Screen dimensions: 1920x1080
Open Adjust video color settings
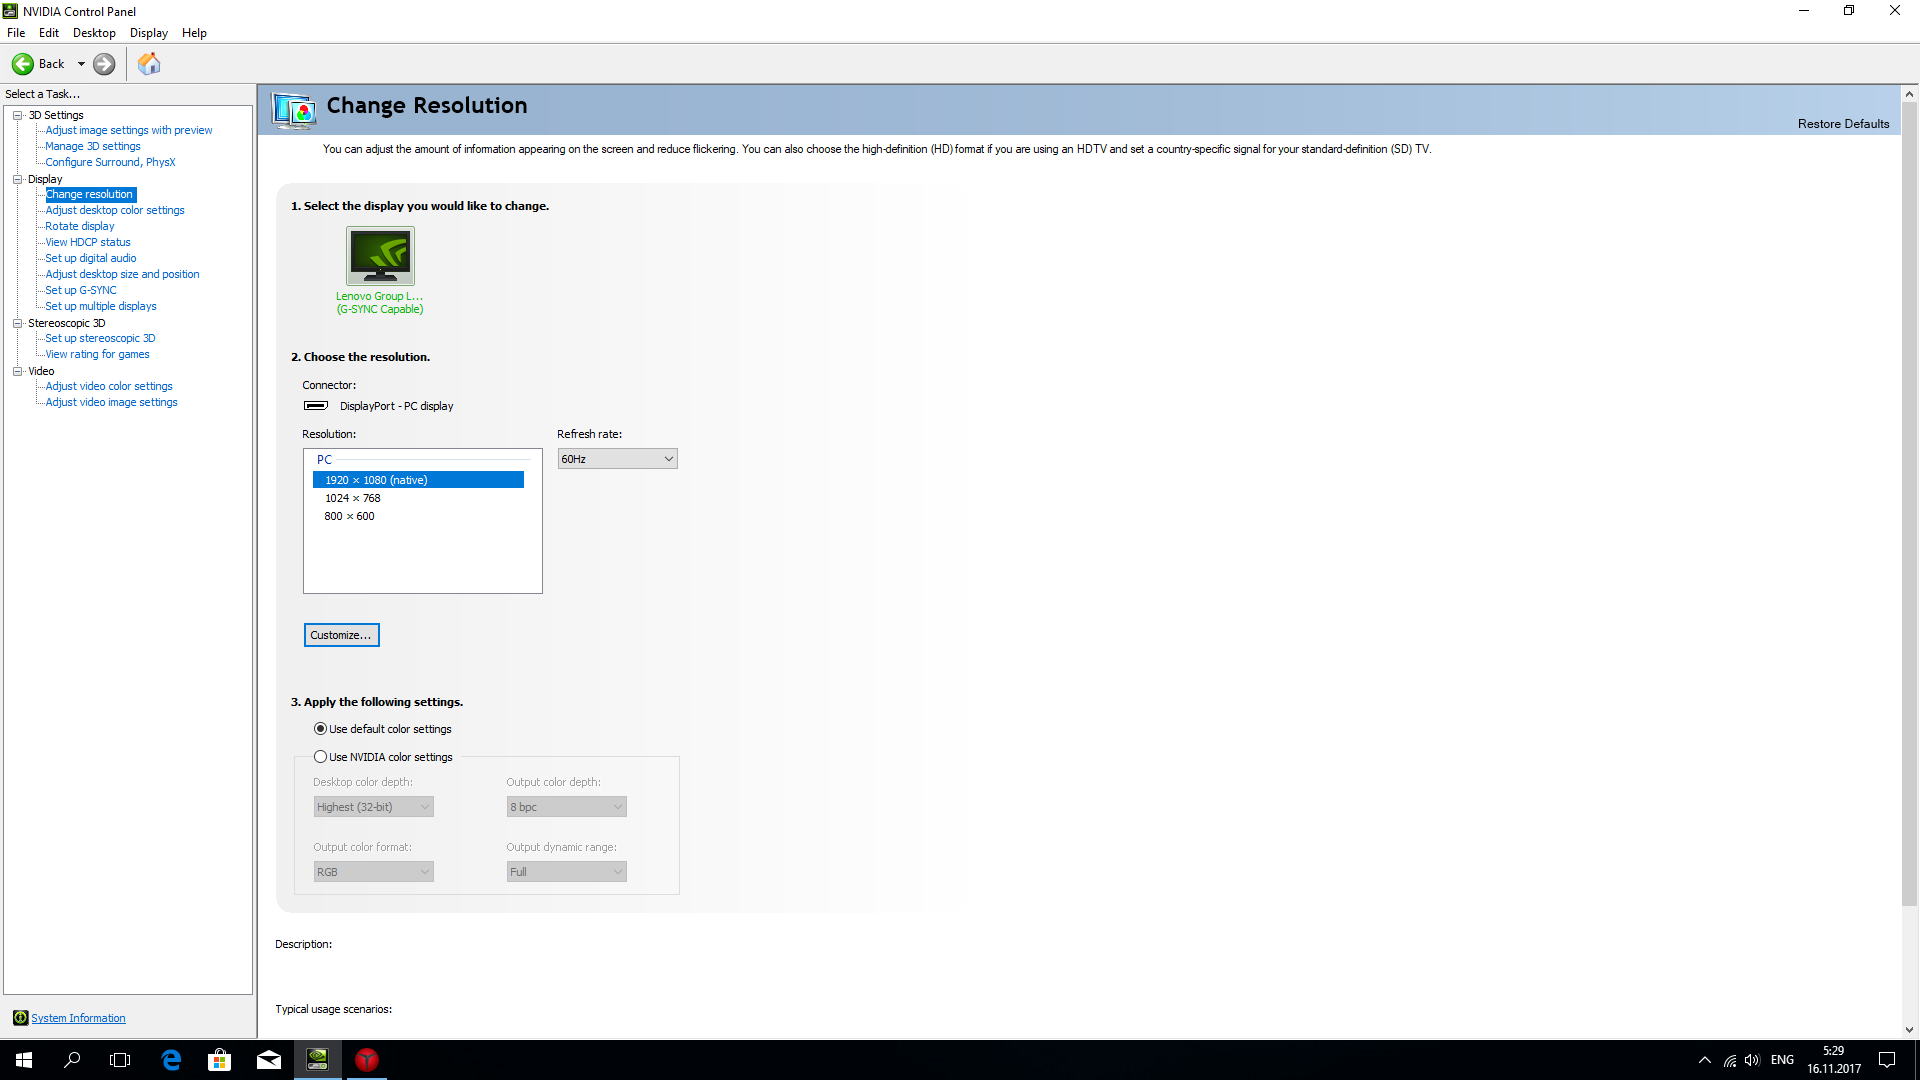click(x=109, y=386)
